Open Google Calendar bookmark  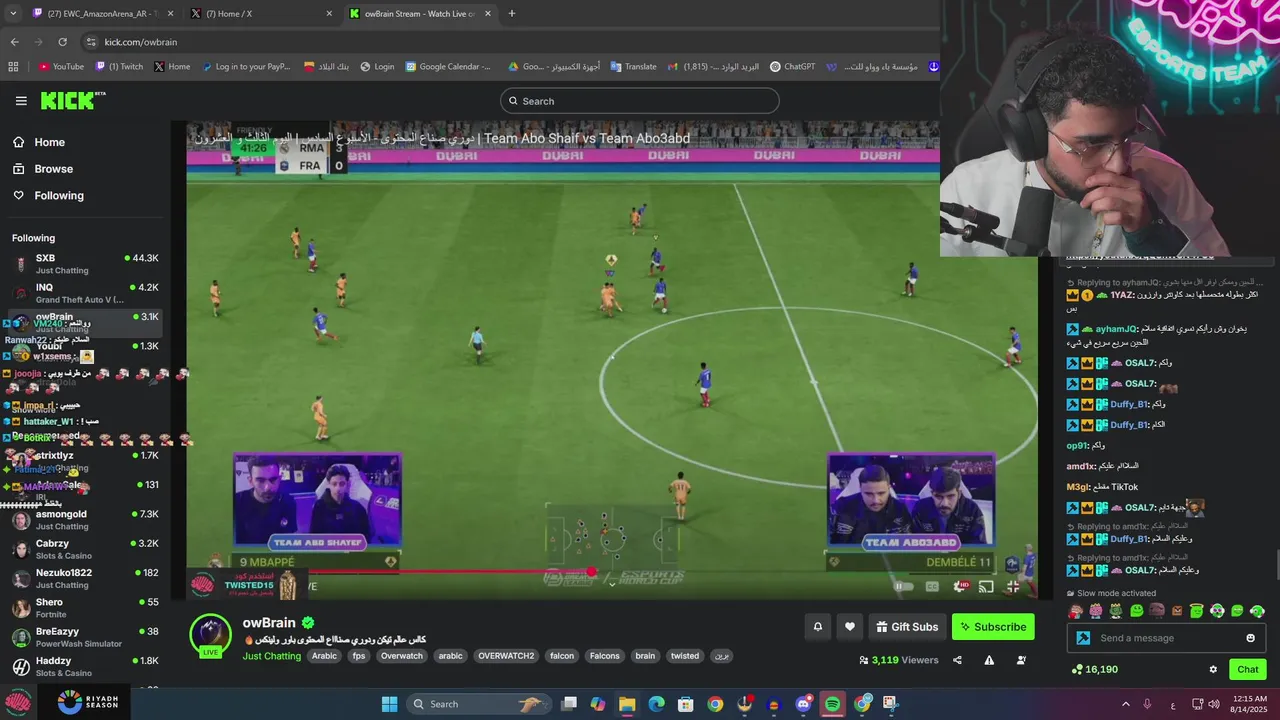(x=448, y=67)
